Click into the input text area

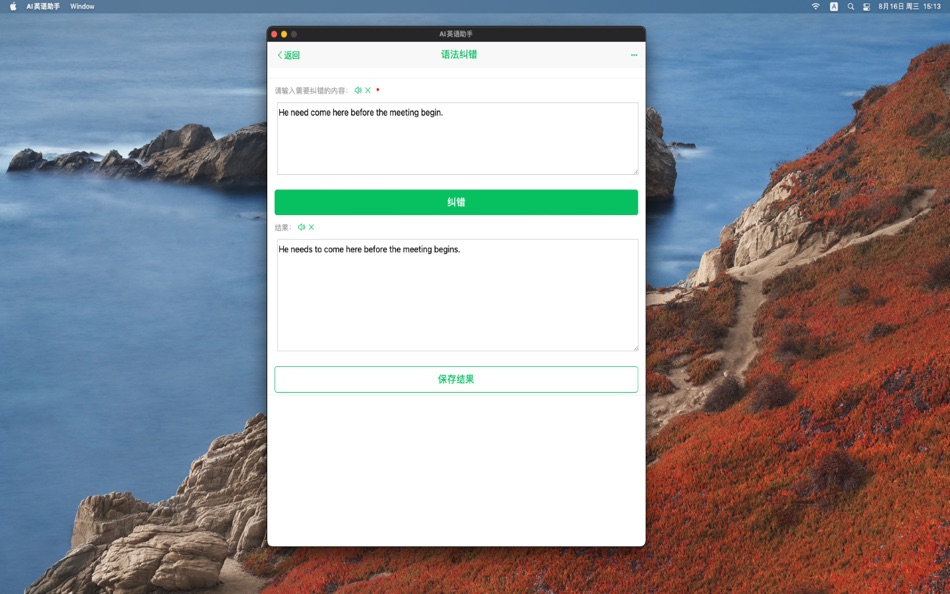coord(457,138)
